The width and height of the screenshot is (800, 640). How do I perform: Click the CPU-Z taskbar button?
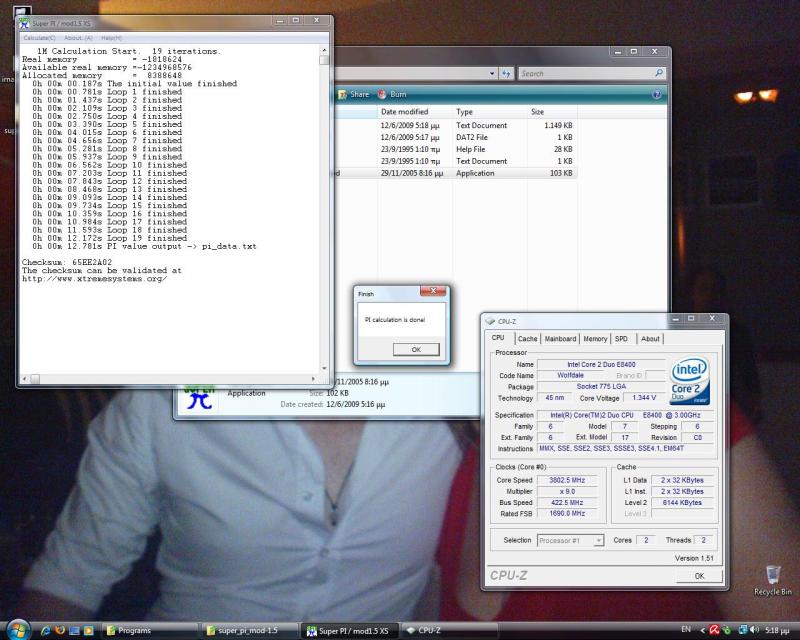coord(449,631)
